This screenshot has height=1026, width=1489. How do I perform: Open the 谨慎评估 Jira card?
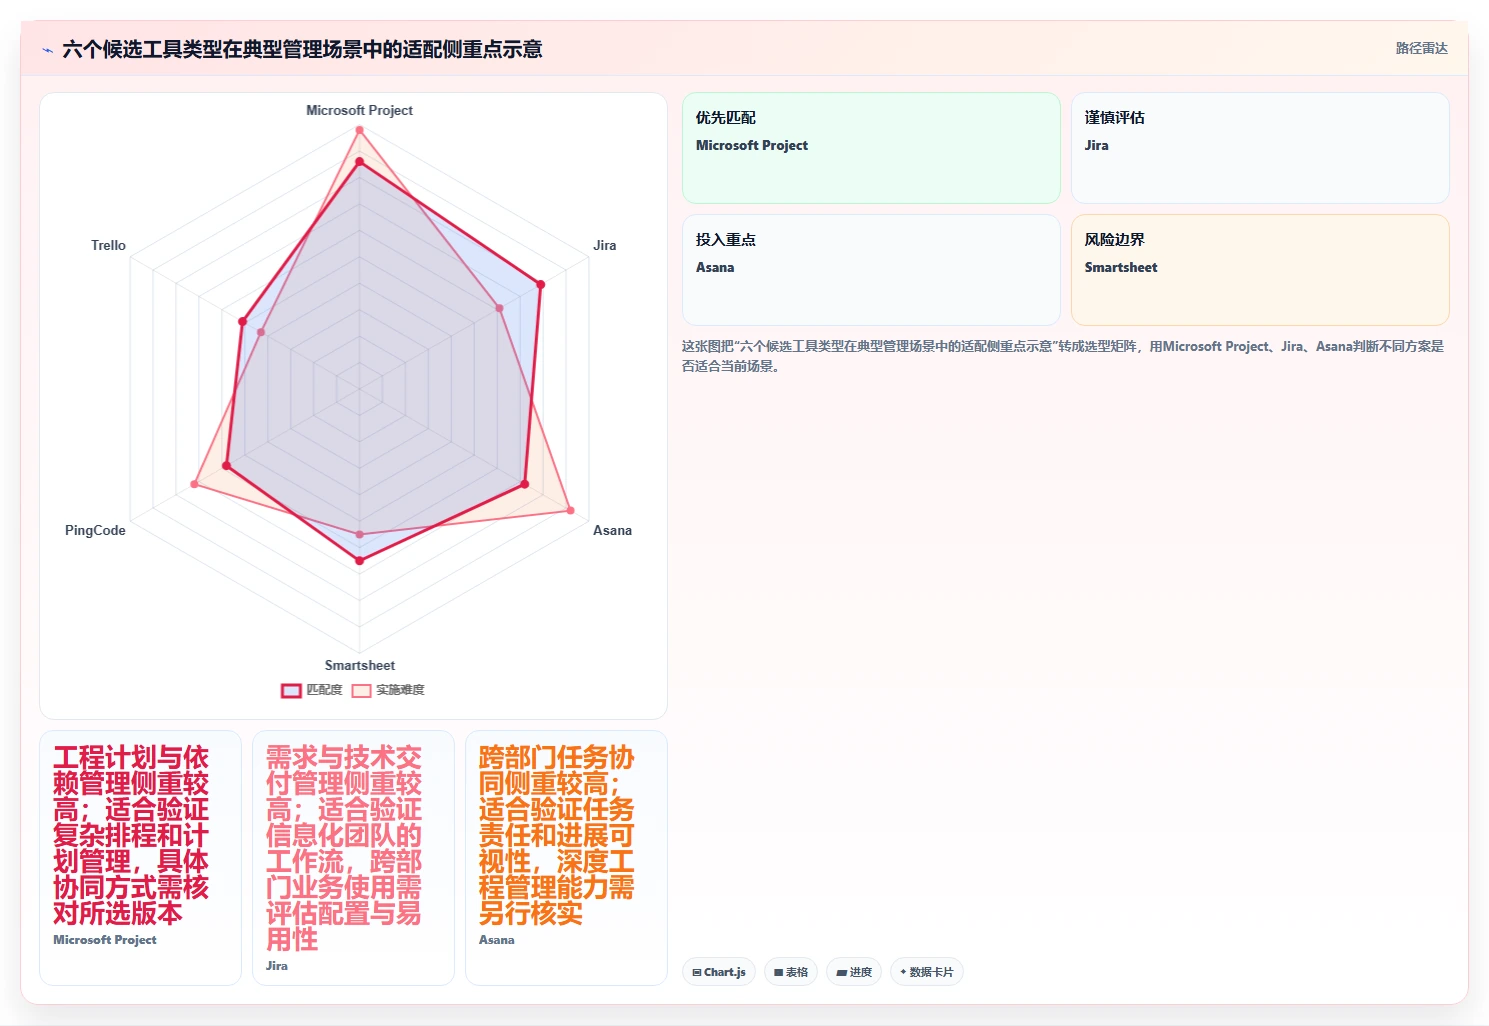pyautogui.click(x=1260, y=148)
